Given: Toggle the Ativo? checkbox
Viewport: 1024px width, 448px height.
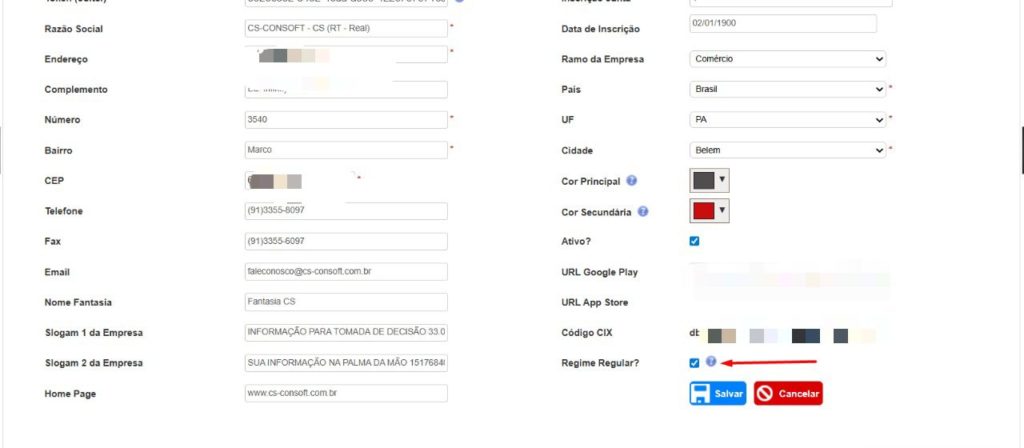Looking at the screenshot, I should [x=695, y=241].
